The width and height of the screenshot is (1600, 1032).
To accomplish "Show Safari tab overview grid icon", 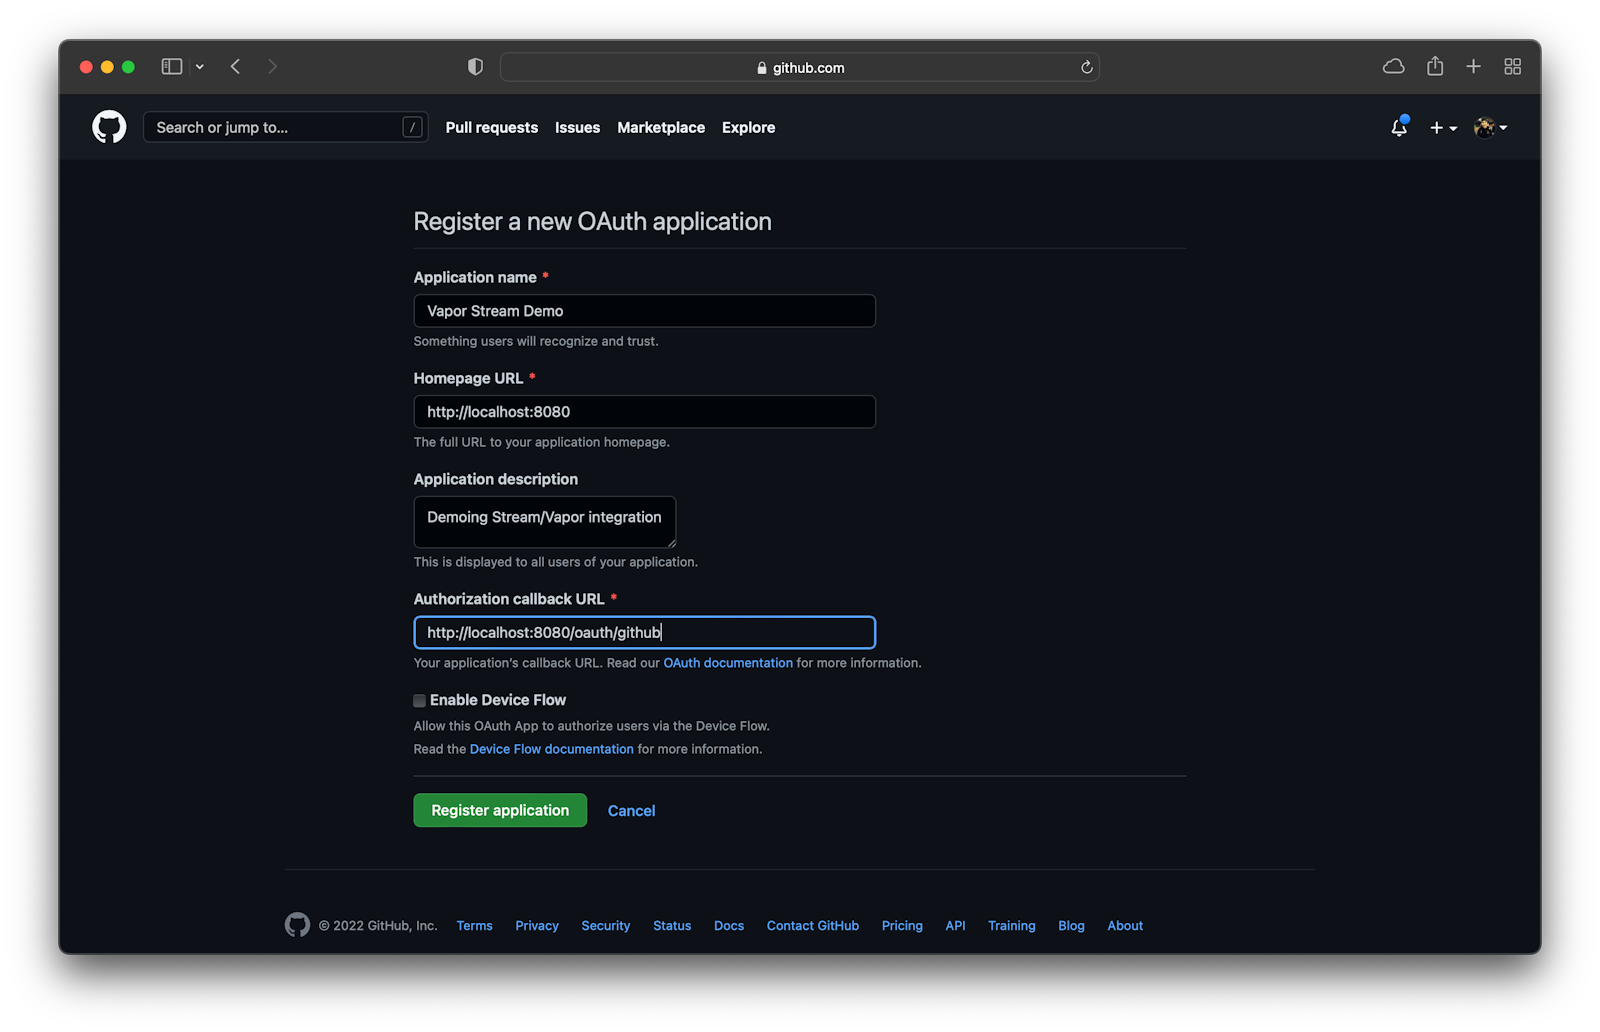I will 1512,66.
